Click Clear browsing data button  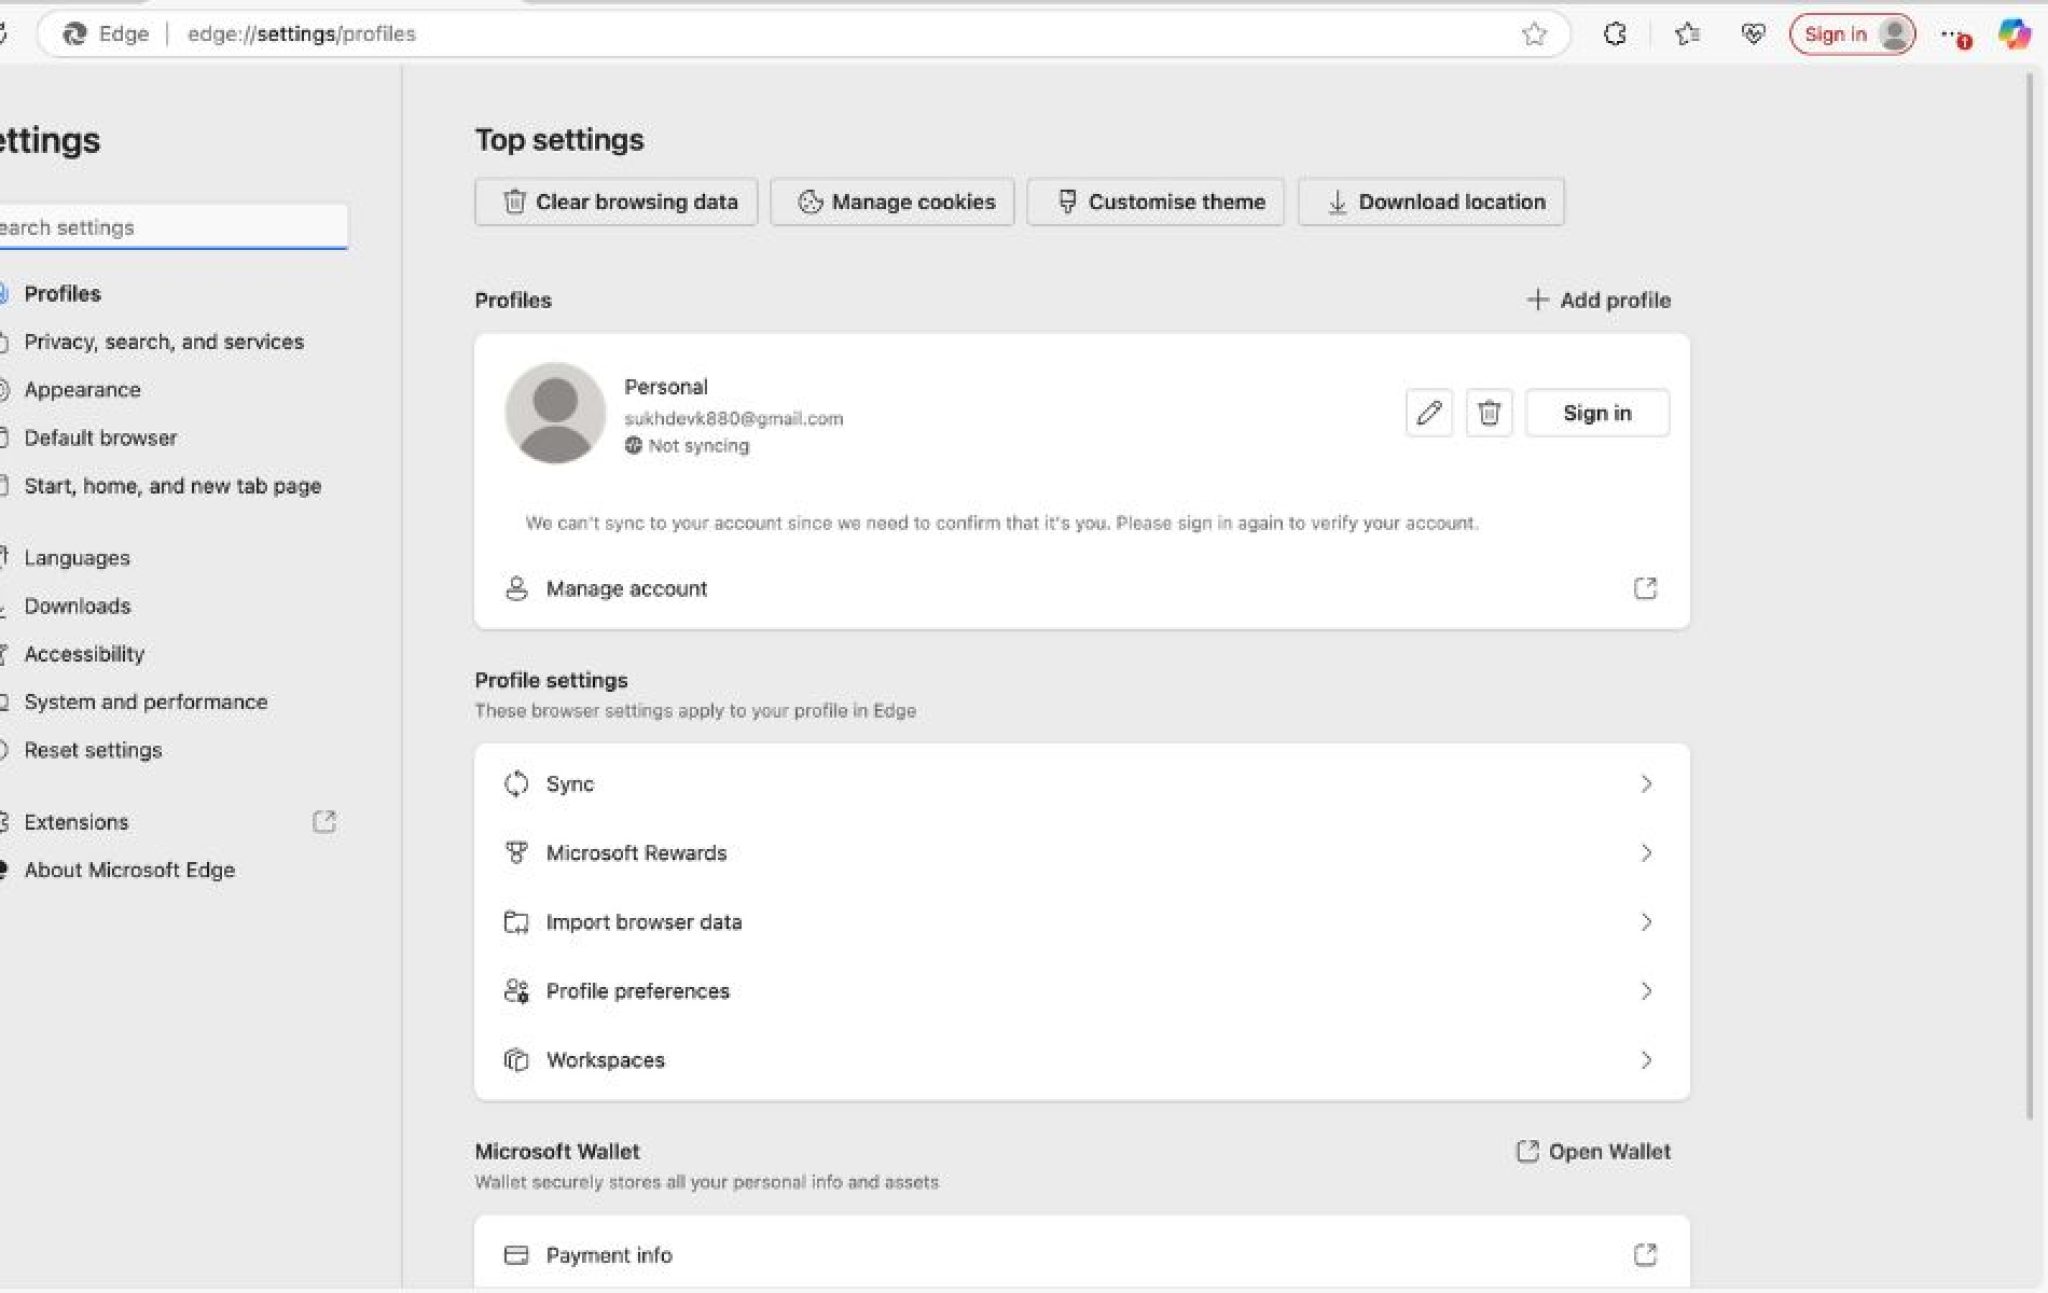[616, 202]
